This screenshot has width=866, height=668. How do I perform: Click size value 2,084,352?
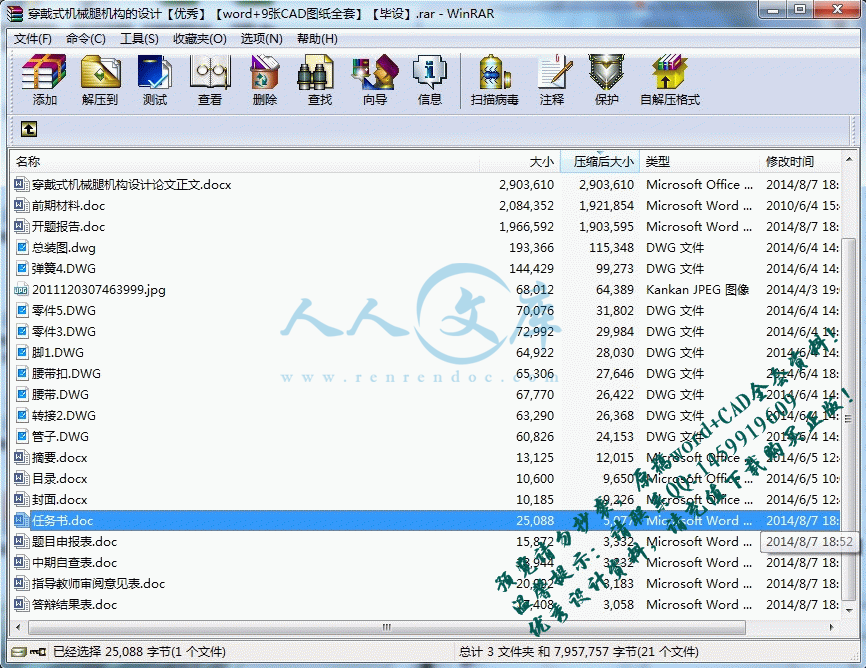[526, 206]
